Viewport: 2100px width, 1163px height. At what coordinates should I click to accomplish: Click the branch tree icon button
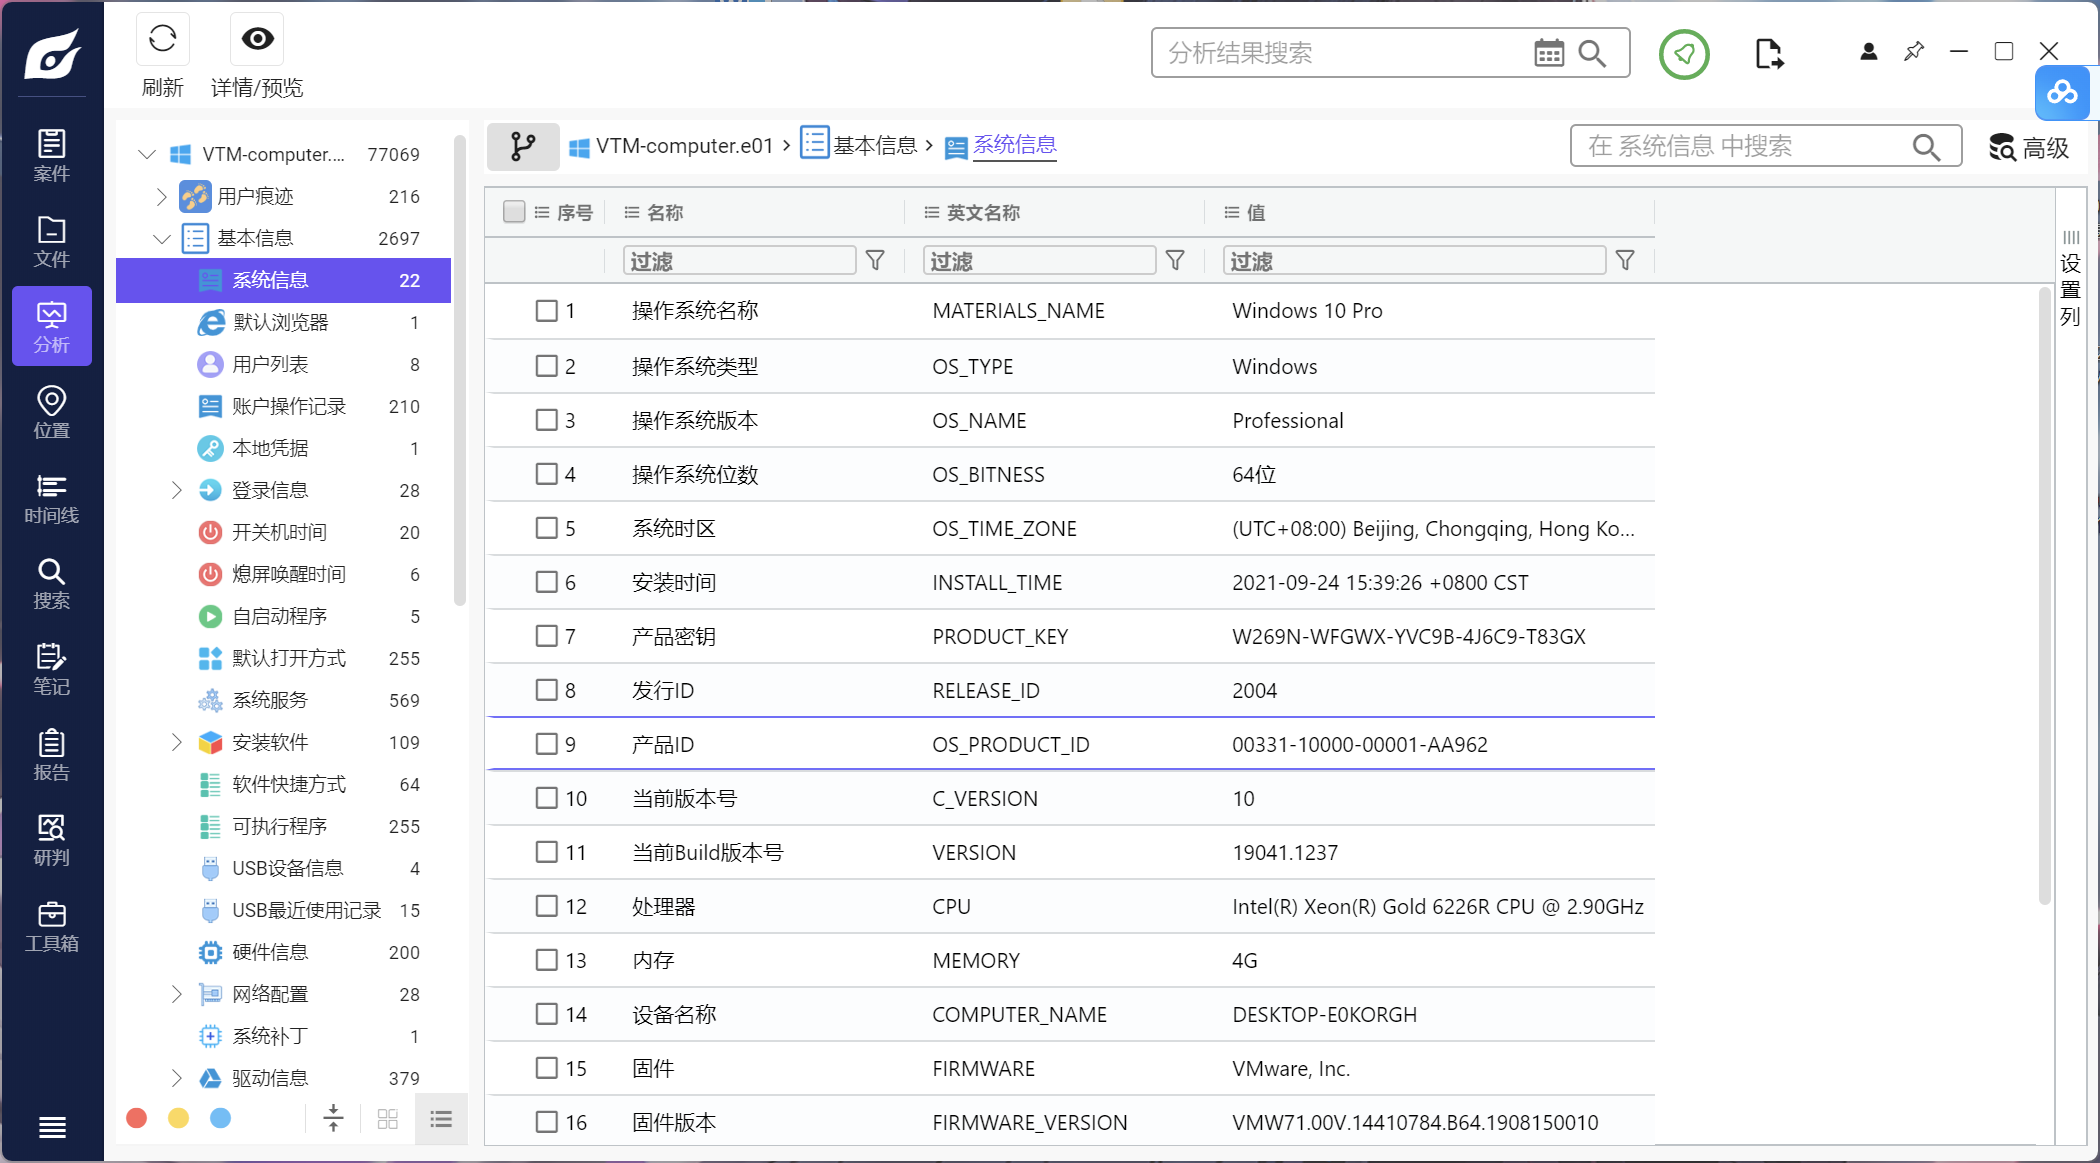[523, 146]
